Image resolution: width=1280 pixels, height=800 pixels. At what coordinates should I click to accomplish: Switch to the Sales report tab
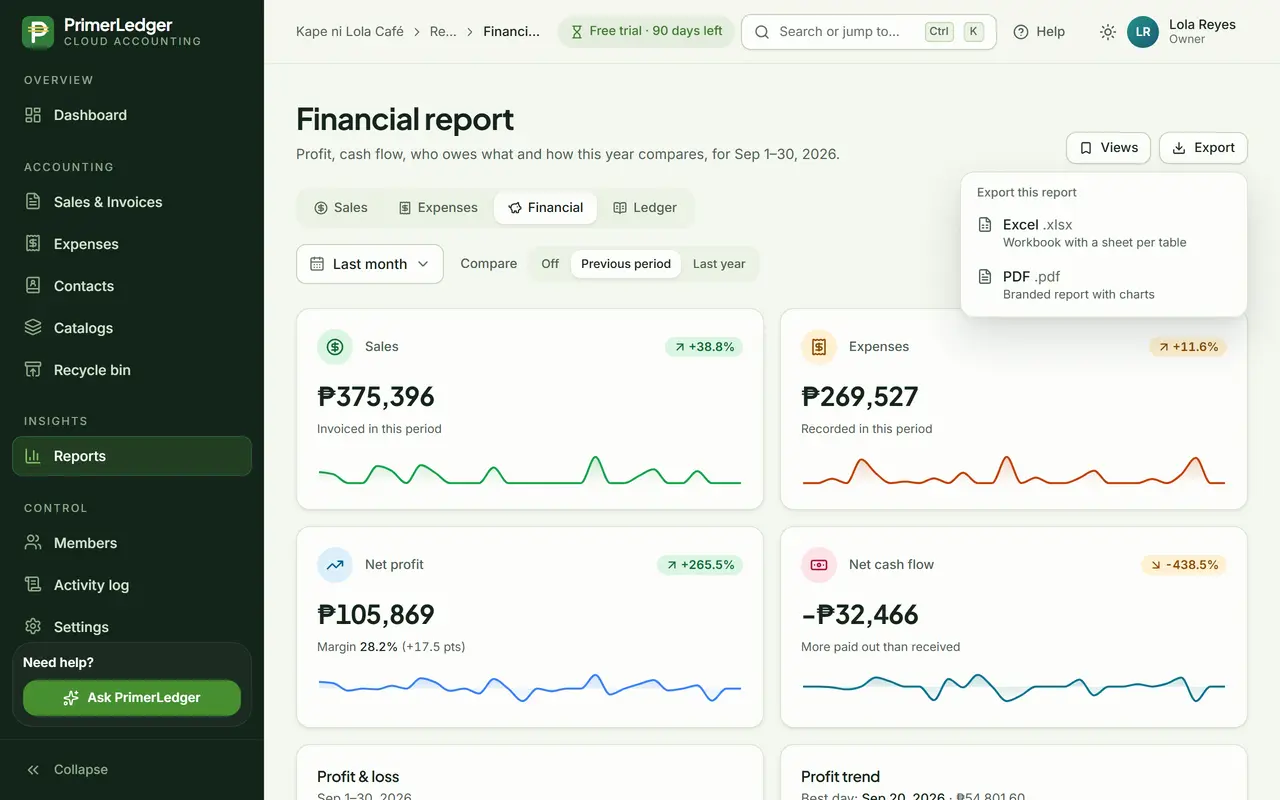[341, 208]
